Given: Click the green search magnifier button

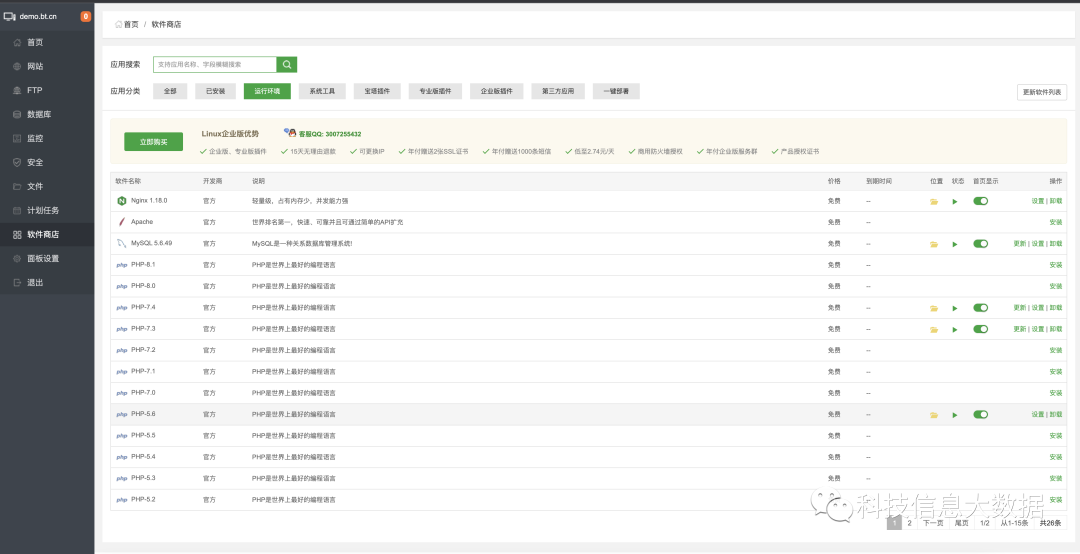Looking at the screenshot, I should click(287, 64).
